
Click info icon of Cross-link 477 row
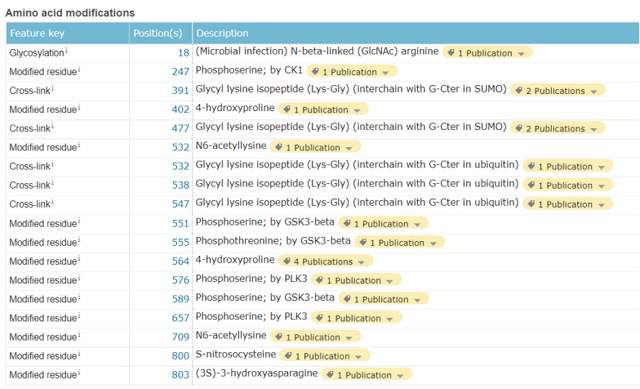coord(53,126)
